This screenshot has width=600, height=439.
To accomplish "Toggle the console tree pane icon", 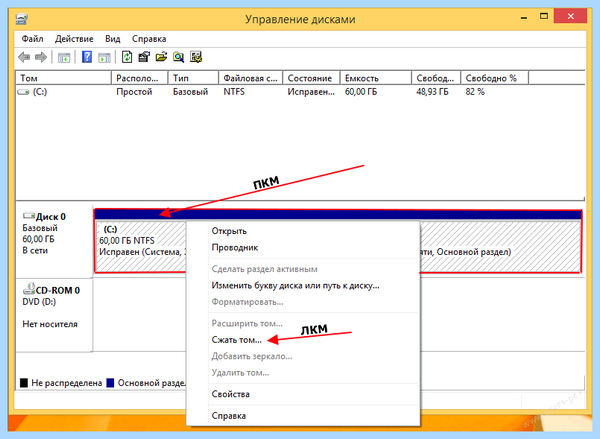I will (x=64, y=58).
